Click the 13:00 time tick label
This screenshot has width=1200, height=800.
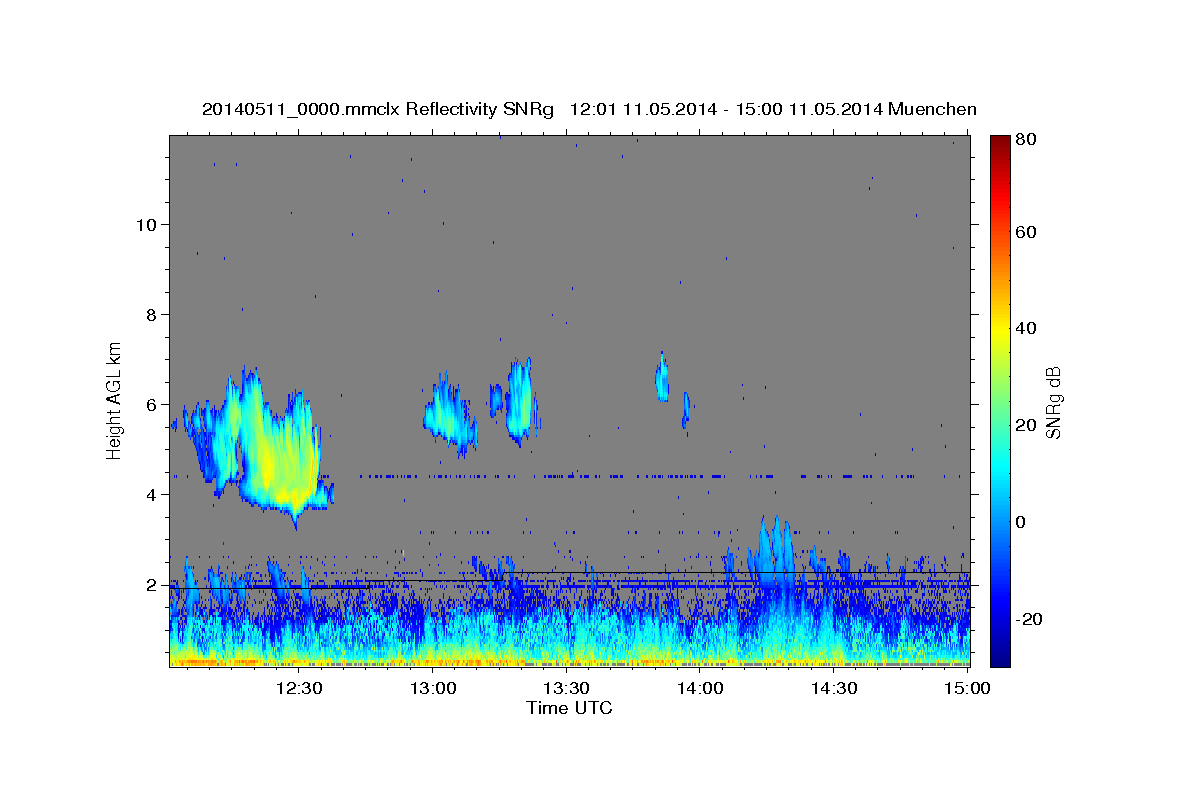(433, 689)
